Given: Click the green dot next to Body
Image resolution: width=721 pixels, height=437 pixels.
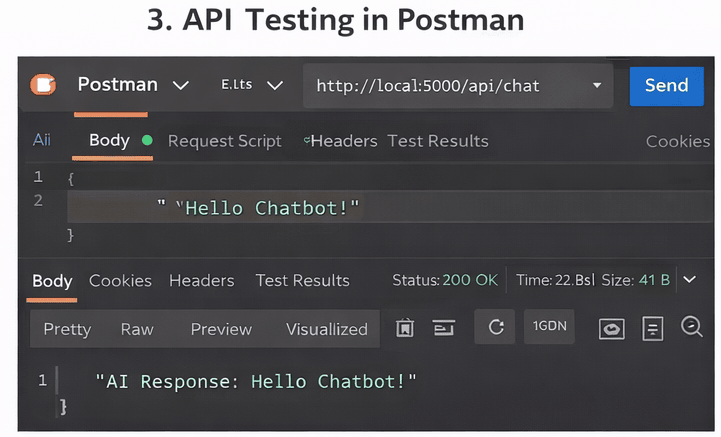Looking at the screenshot, I should click(147, 140).
